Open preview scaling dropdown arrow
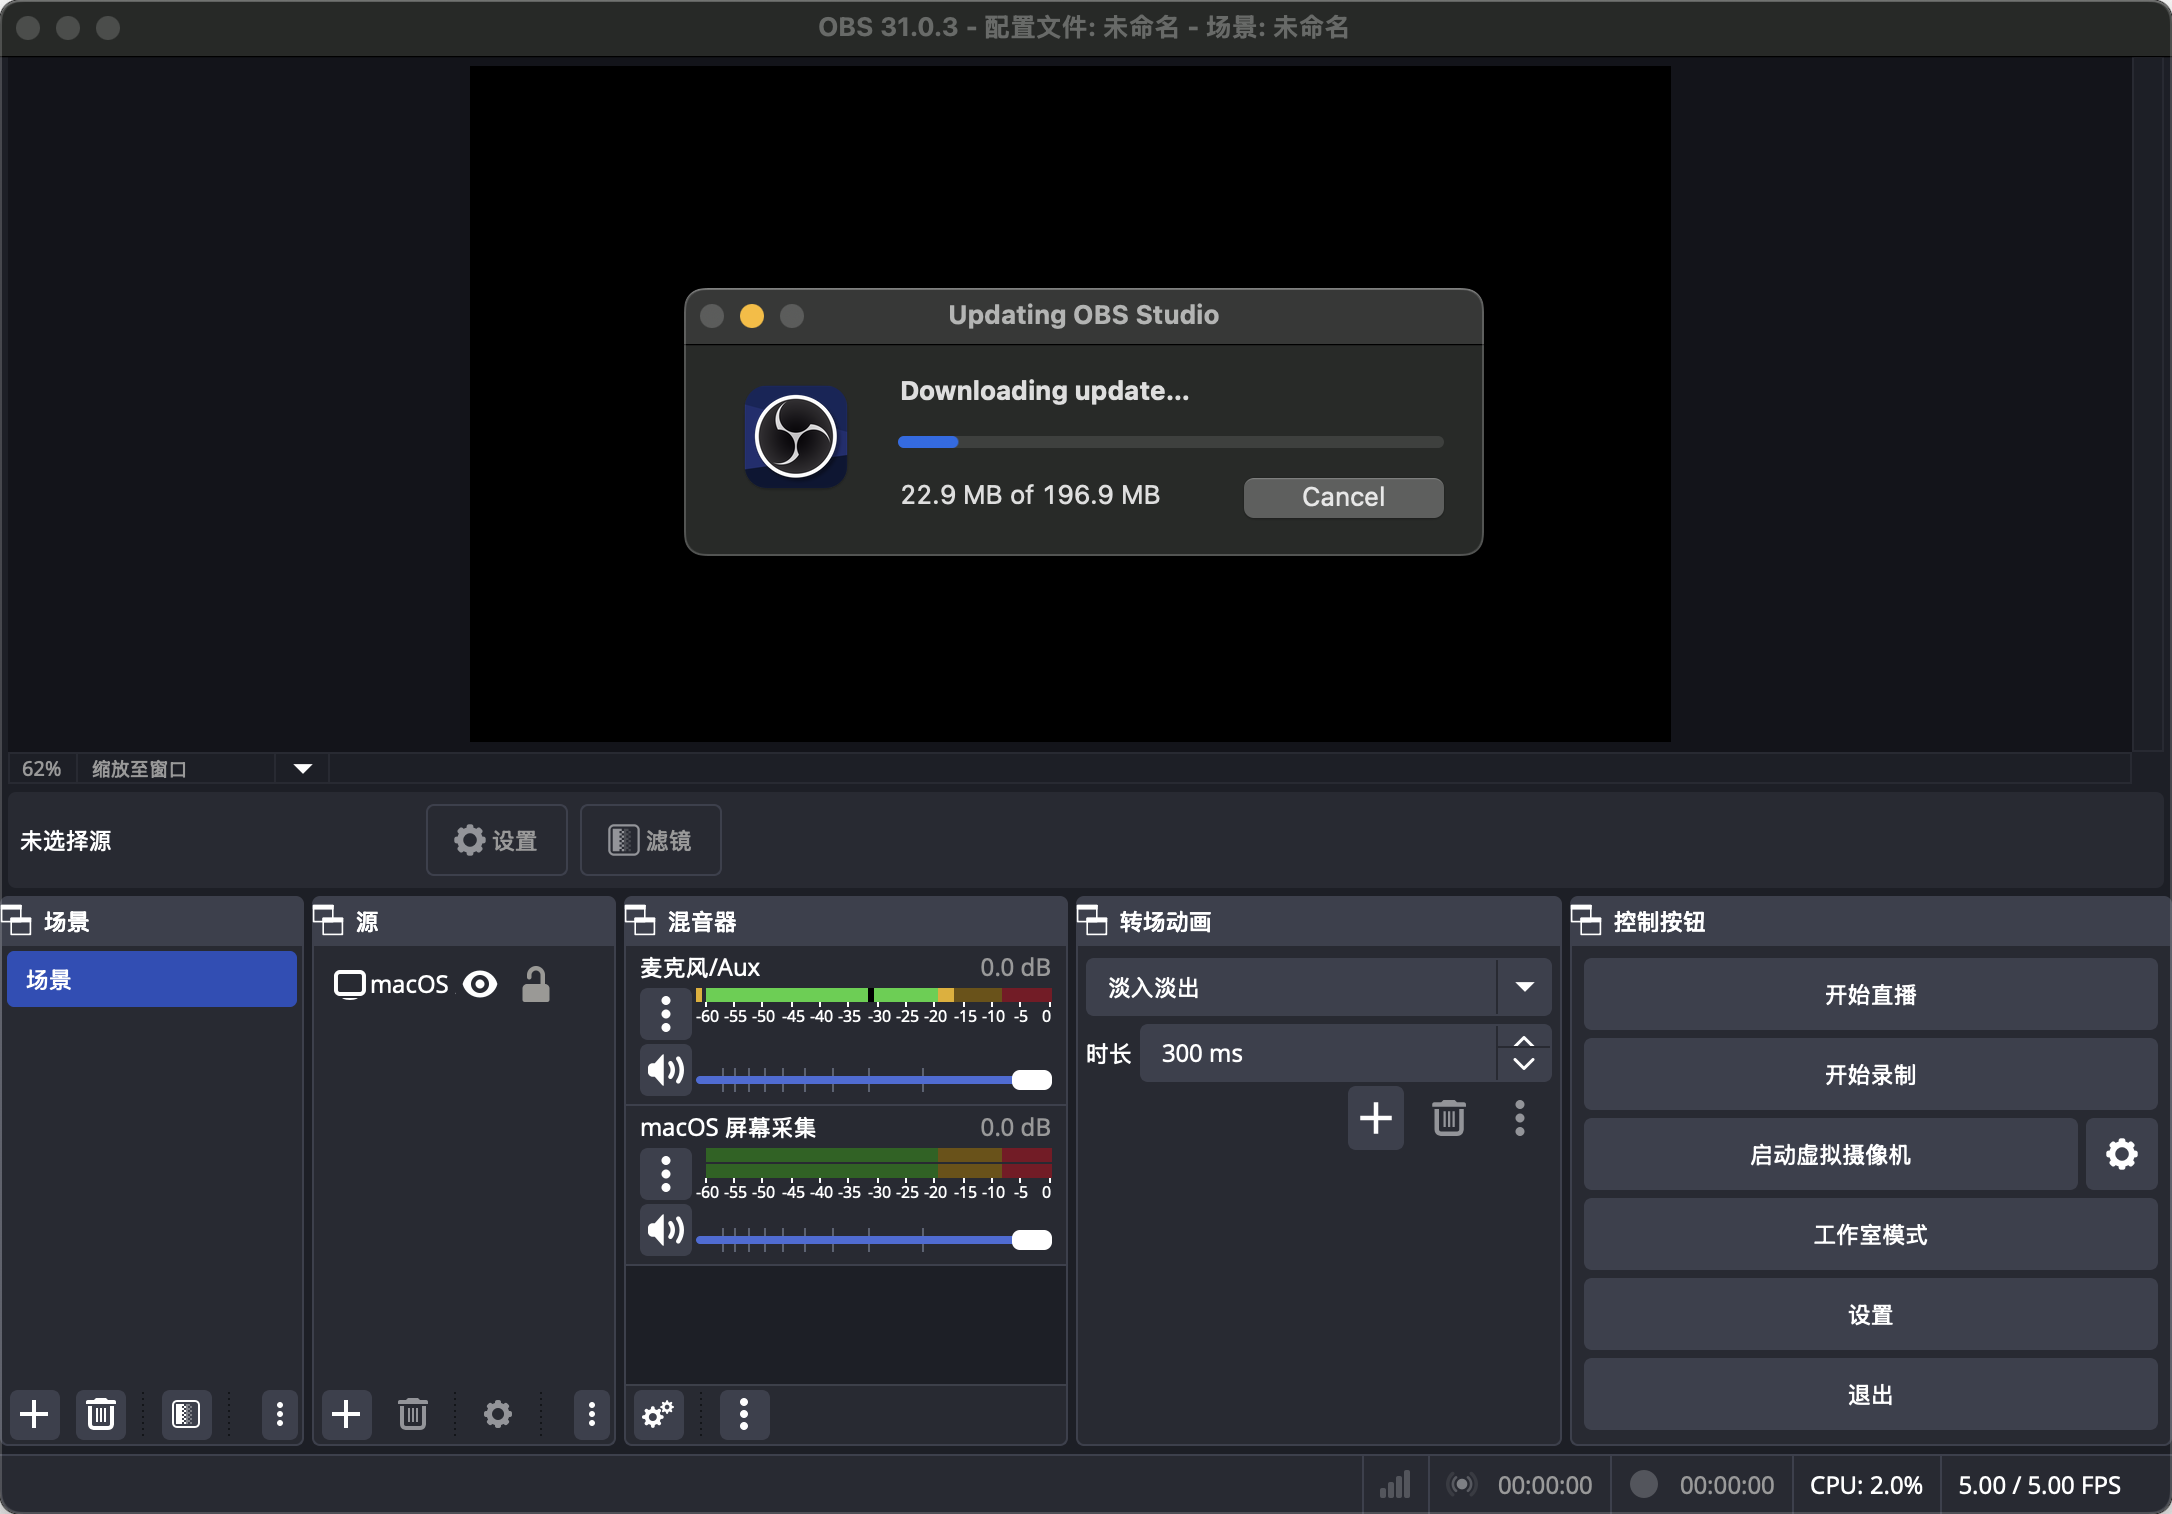Screen dimensions: 2172x1514 click(303, 769)
